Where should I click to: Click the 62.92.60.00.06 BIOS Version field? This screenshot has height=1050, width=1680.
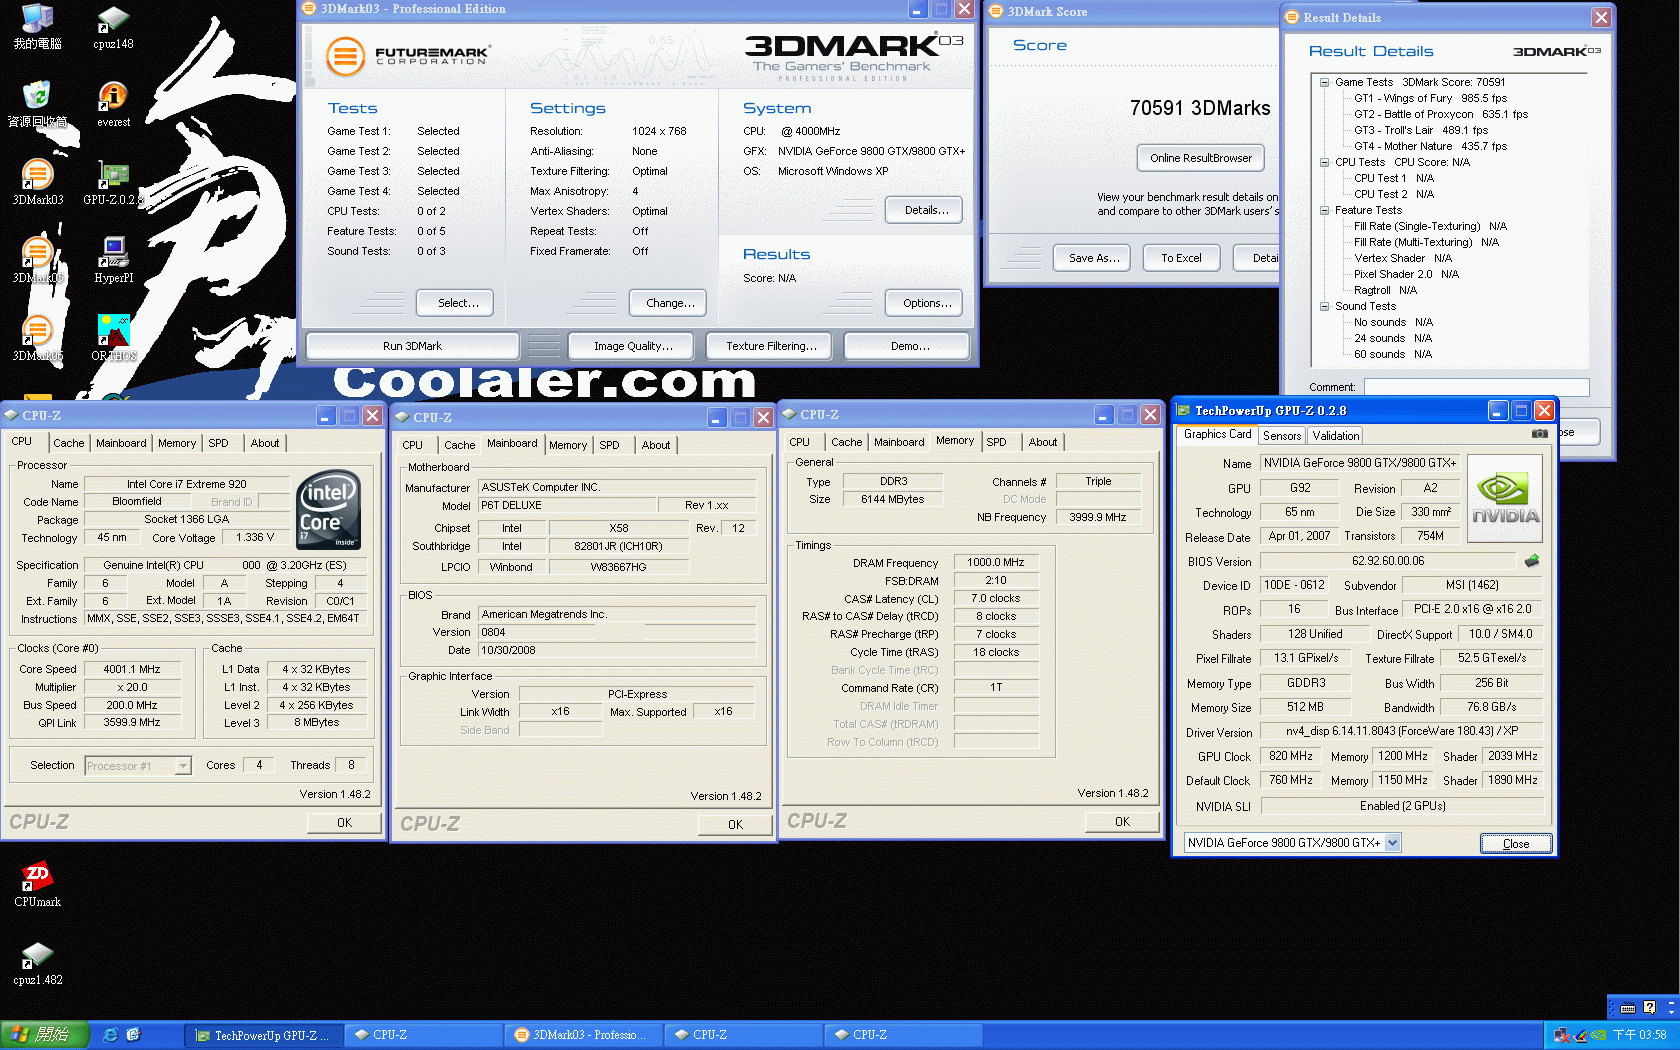pos(1388,561)
